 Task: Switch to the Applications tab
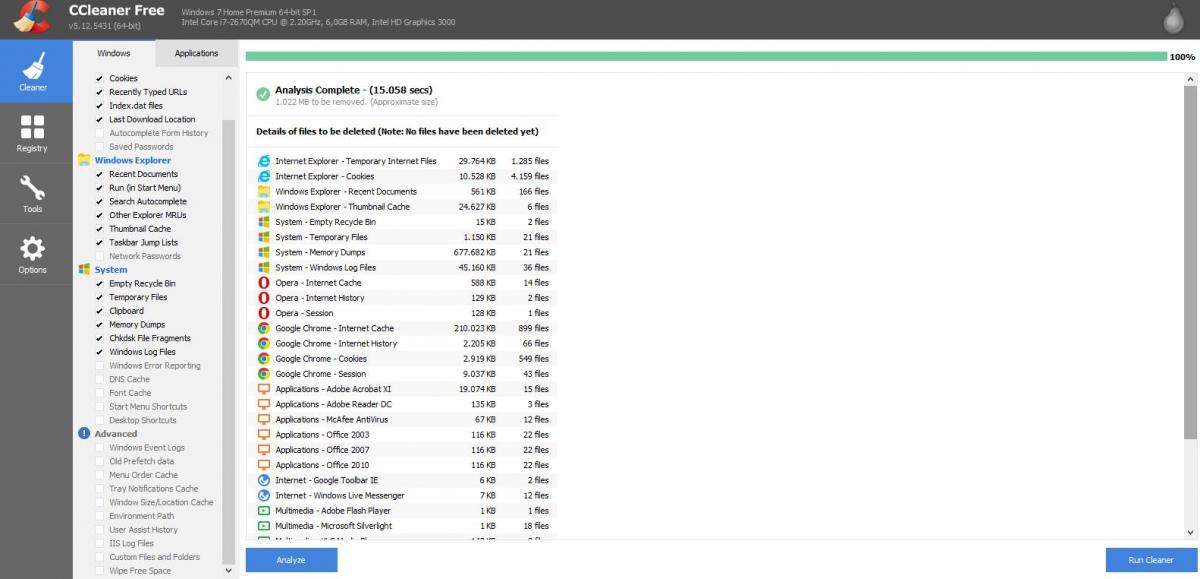click(196, 53)
